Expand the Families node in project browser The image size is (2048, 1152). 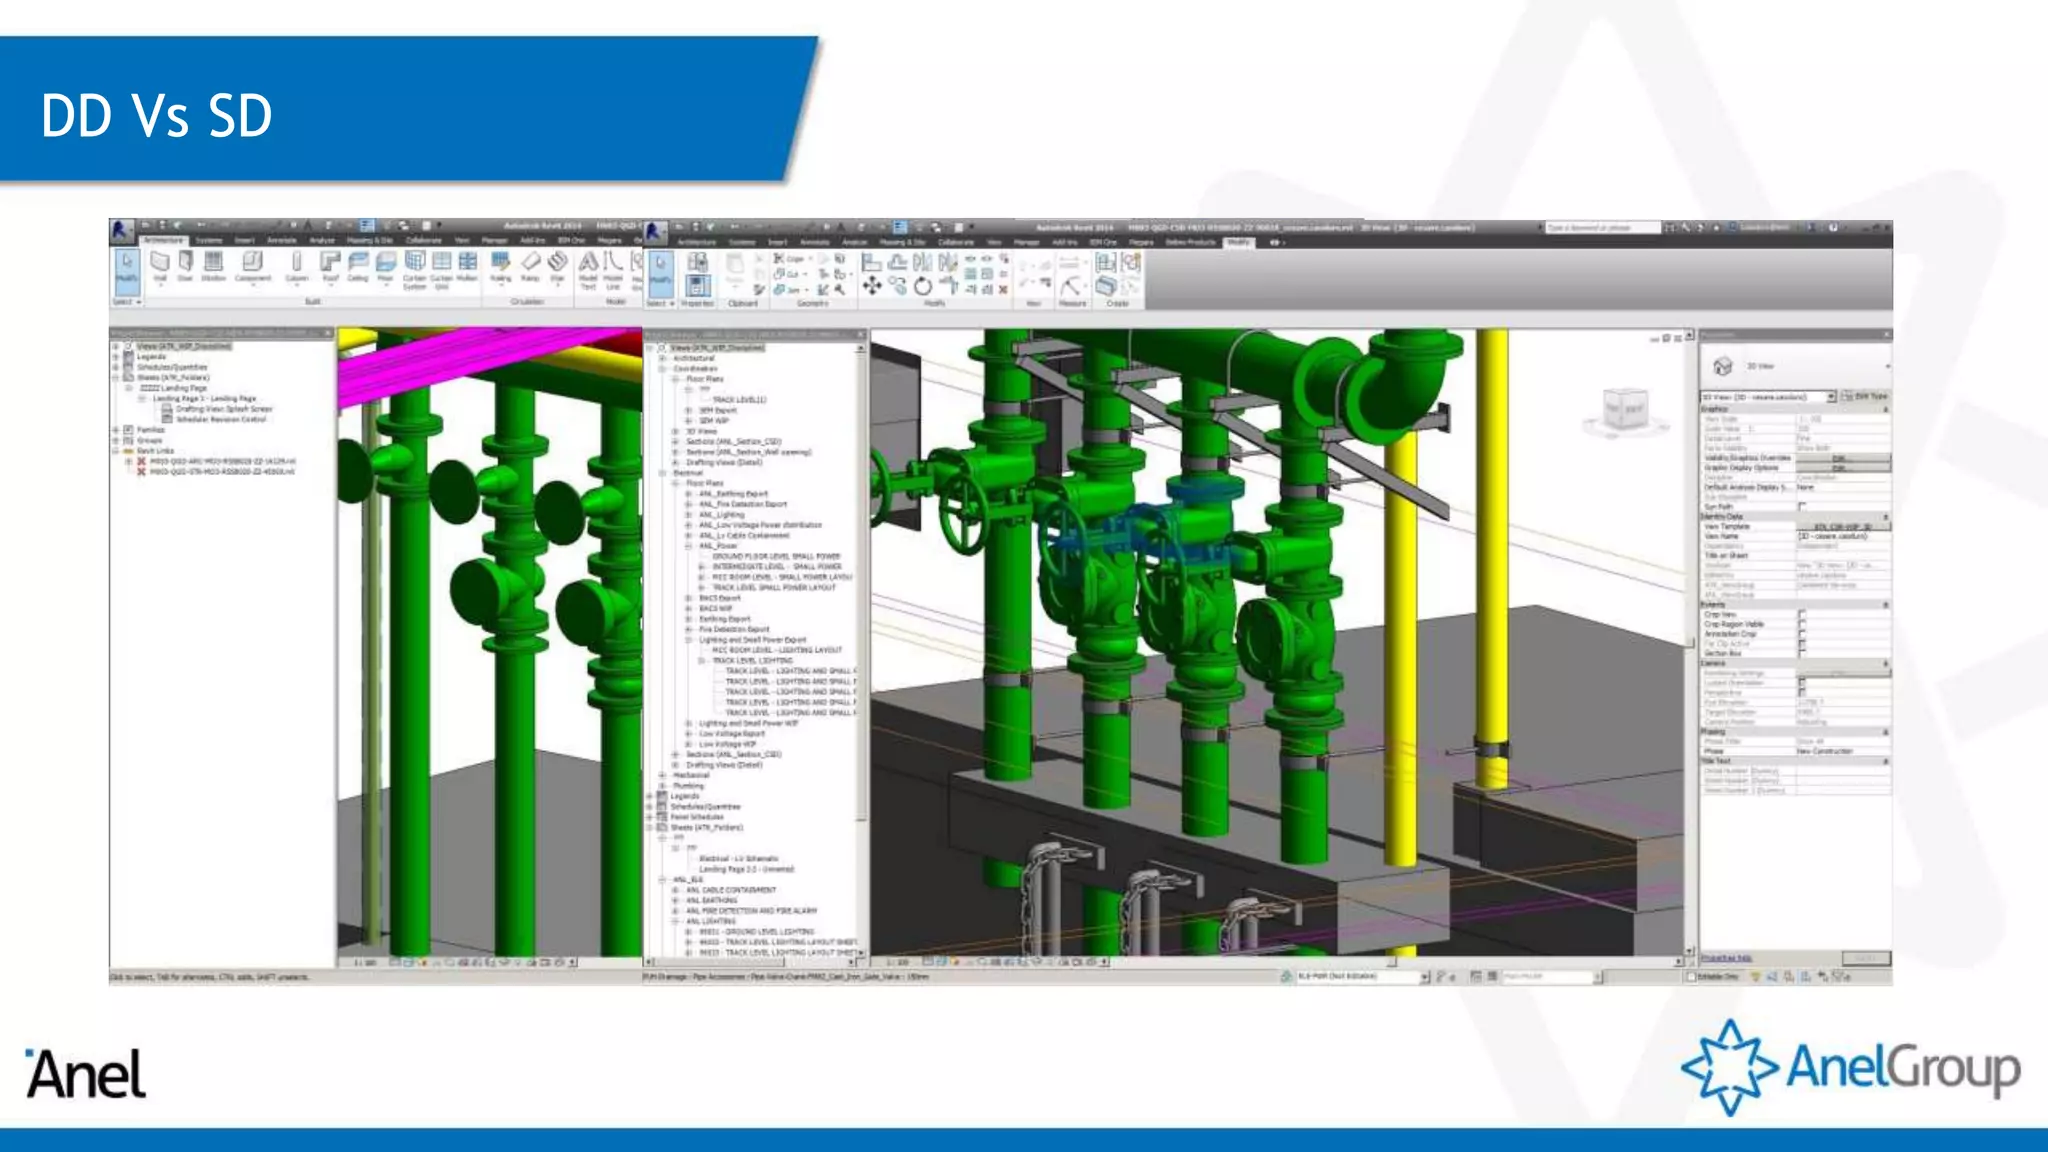point(116,430)
